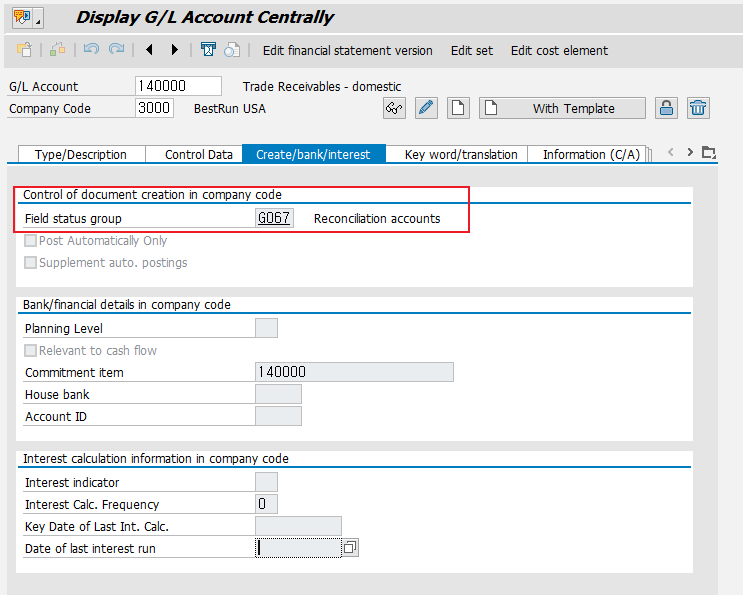Click the G/L Account number field
This screenshot has height=595, width=743.
(178, 86)
